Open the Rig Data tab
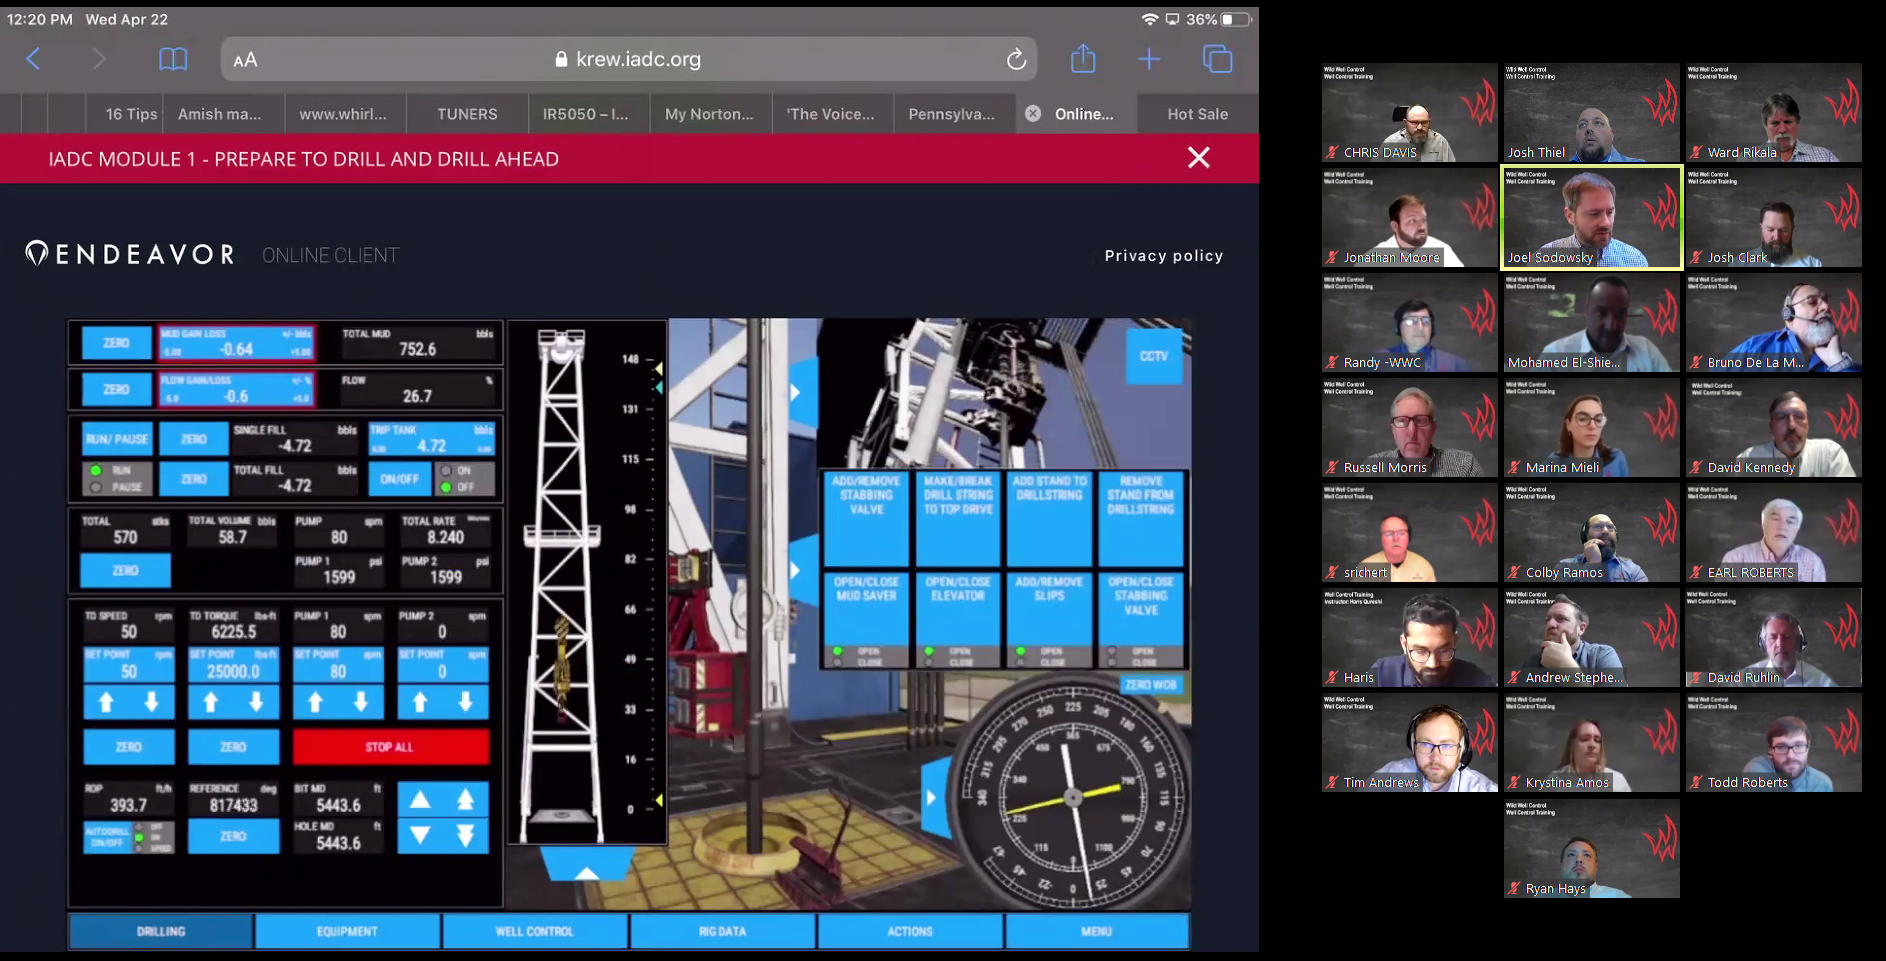Image resolution: width=1886 pixels, height=961 pixels. pos(722,931)
